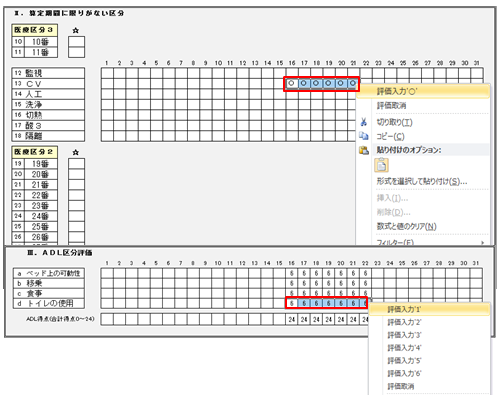
Task: Click the CV row cell for day 16
Action: coord(292,83)
